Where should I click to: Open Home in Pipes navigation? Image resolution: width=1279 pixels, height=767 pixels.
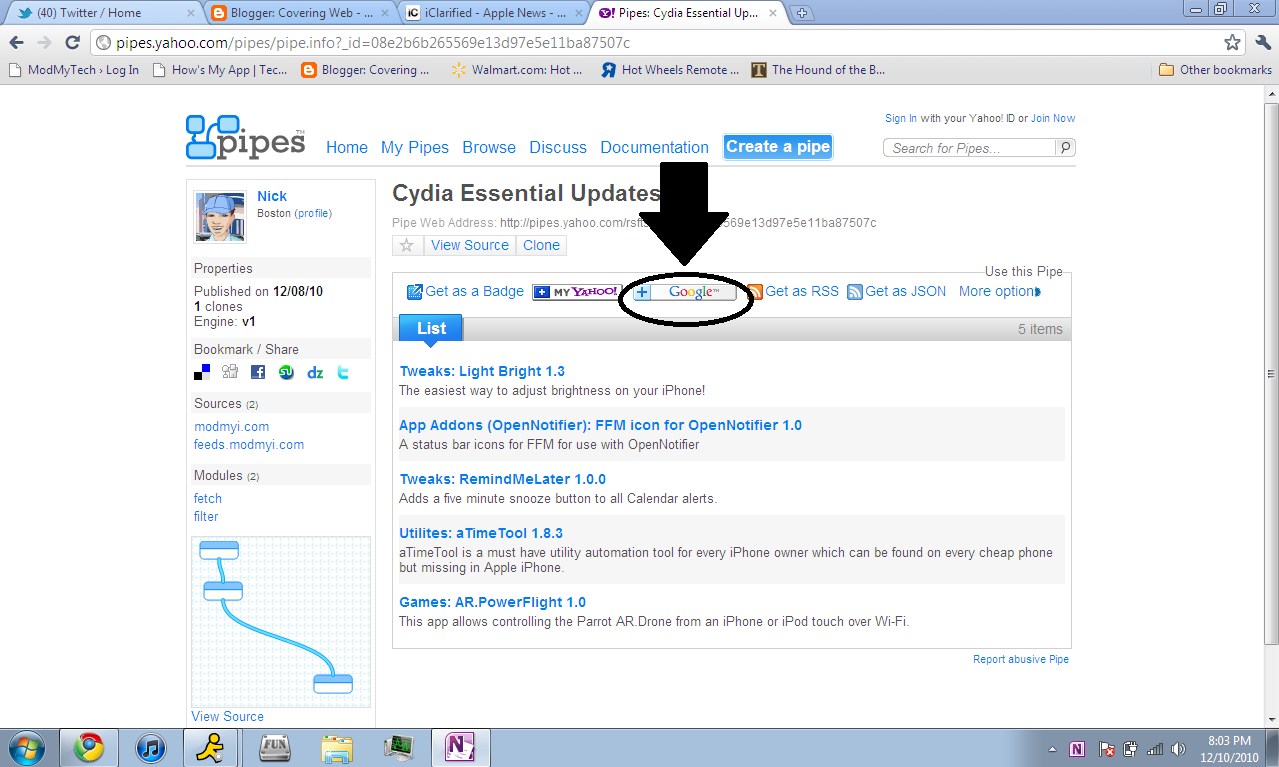click(x=347, y=147)
